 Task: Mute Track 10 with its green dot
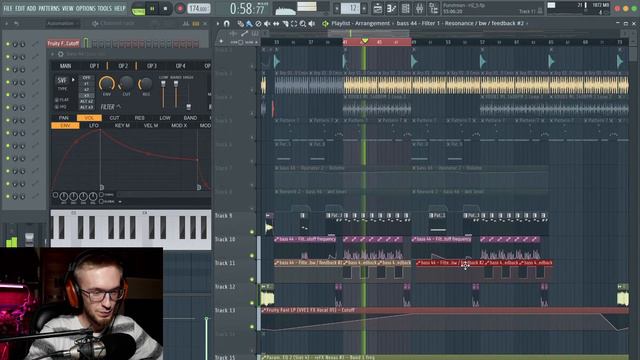(252, 256)
